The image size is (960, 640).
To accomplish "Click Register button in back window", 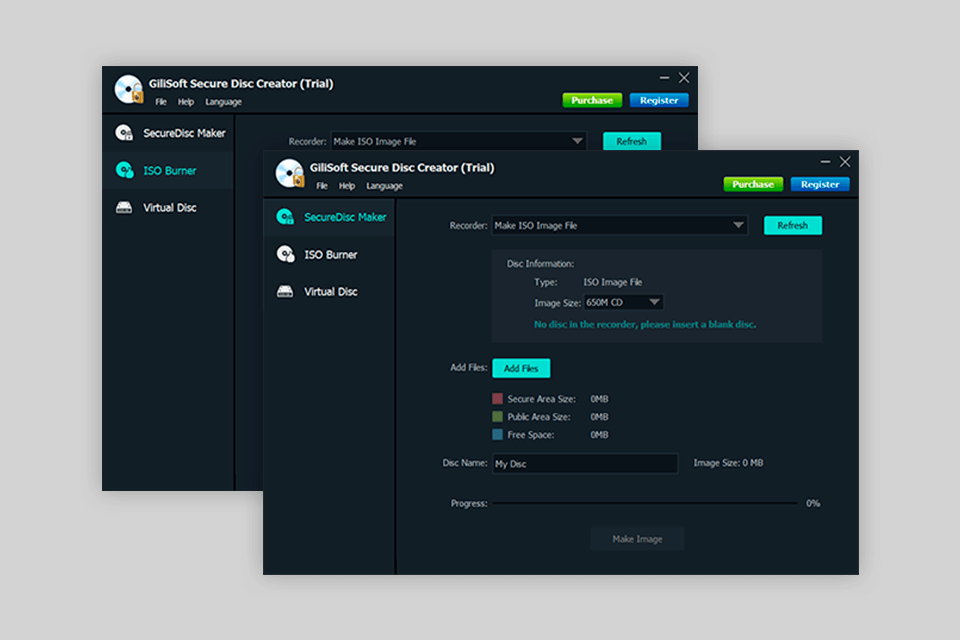I will pos(659,100).
